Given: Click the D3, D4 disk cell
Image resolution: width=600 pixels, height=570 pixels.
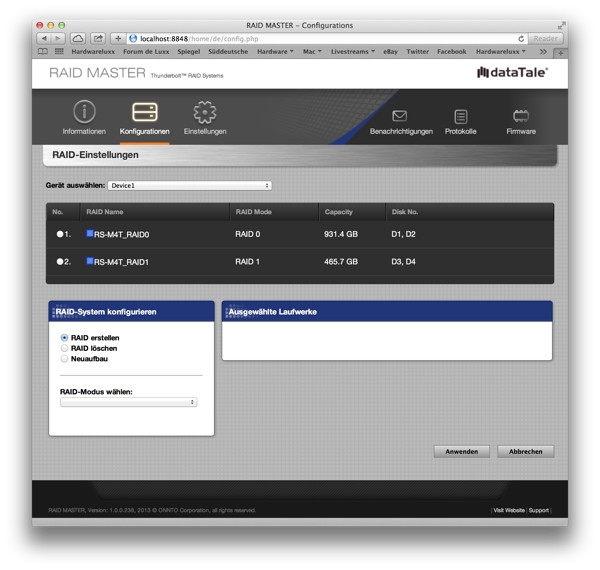Looking at the screenshot, I should tap(403, 262).
